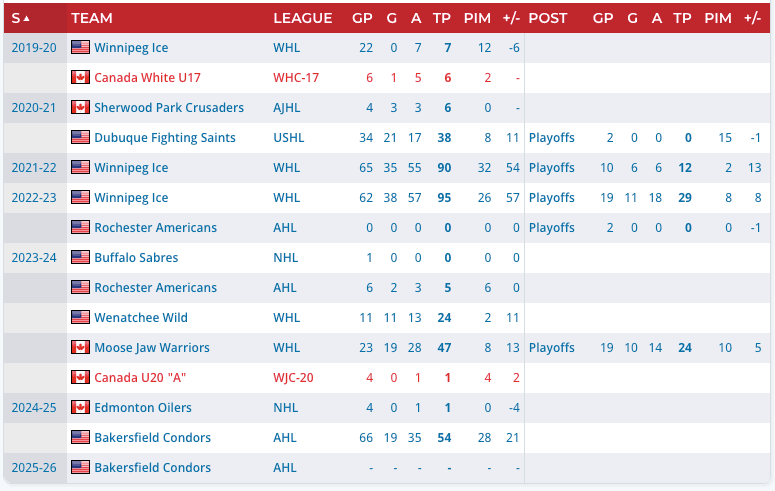Image resolution: width=775 pixels, height=491 pixels.
Task: Click the Canada flag beside Edmonton Oilers
Action: (x=80, y=408)
